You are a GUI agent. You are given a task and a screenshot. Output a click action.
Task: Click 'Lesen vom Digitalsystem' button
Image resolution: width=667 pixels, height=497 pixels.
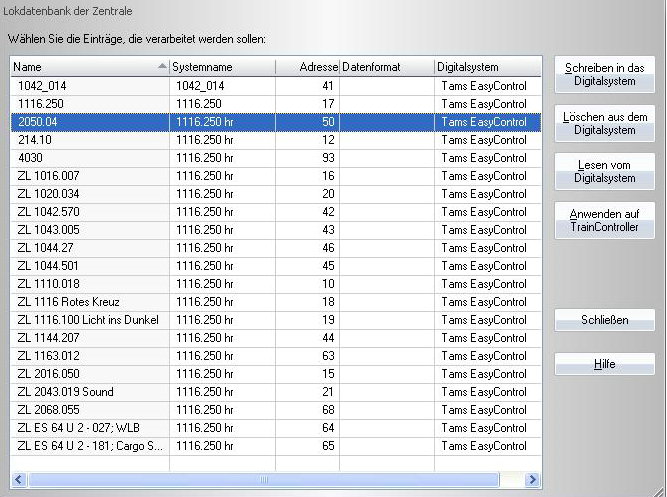click(604, 170)
